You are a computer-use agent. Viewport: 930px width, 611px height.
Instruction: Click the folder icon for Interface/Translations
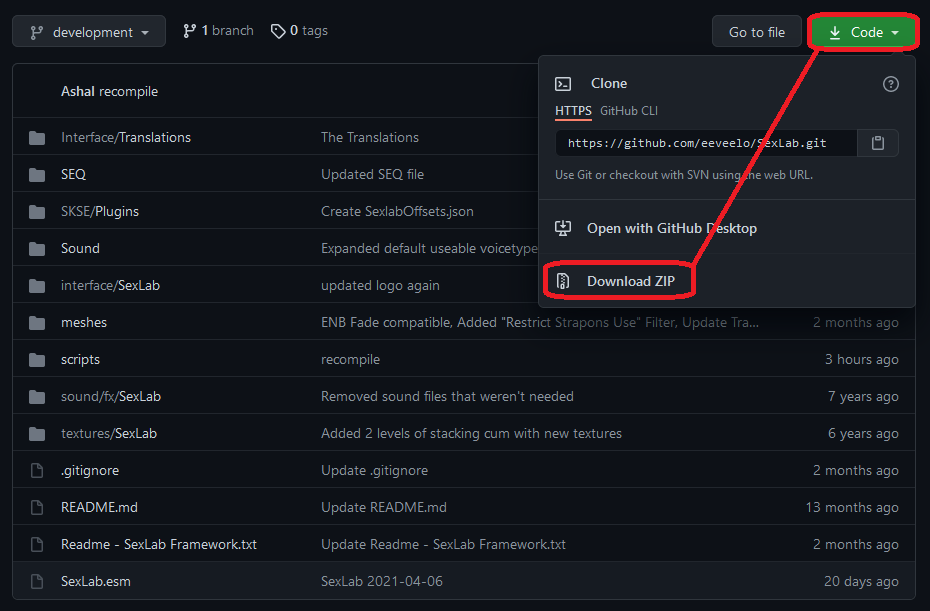click(37, 138)
